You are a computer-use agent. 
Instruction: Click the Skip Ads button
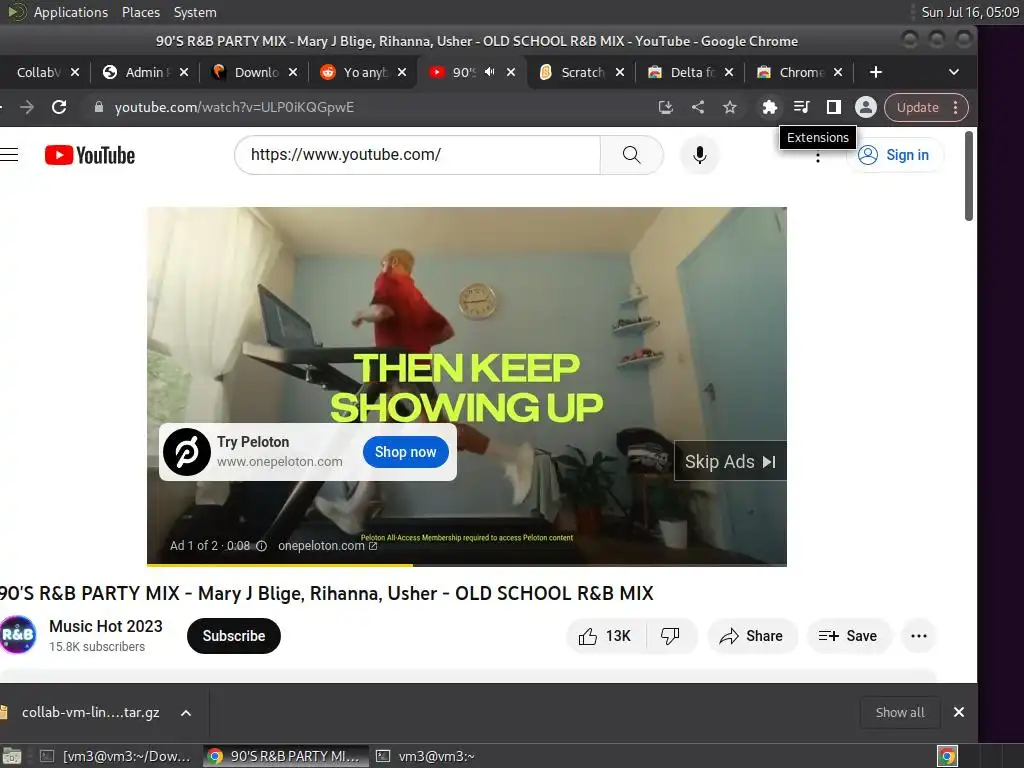(730, 461)
